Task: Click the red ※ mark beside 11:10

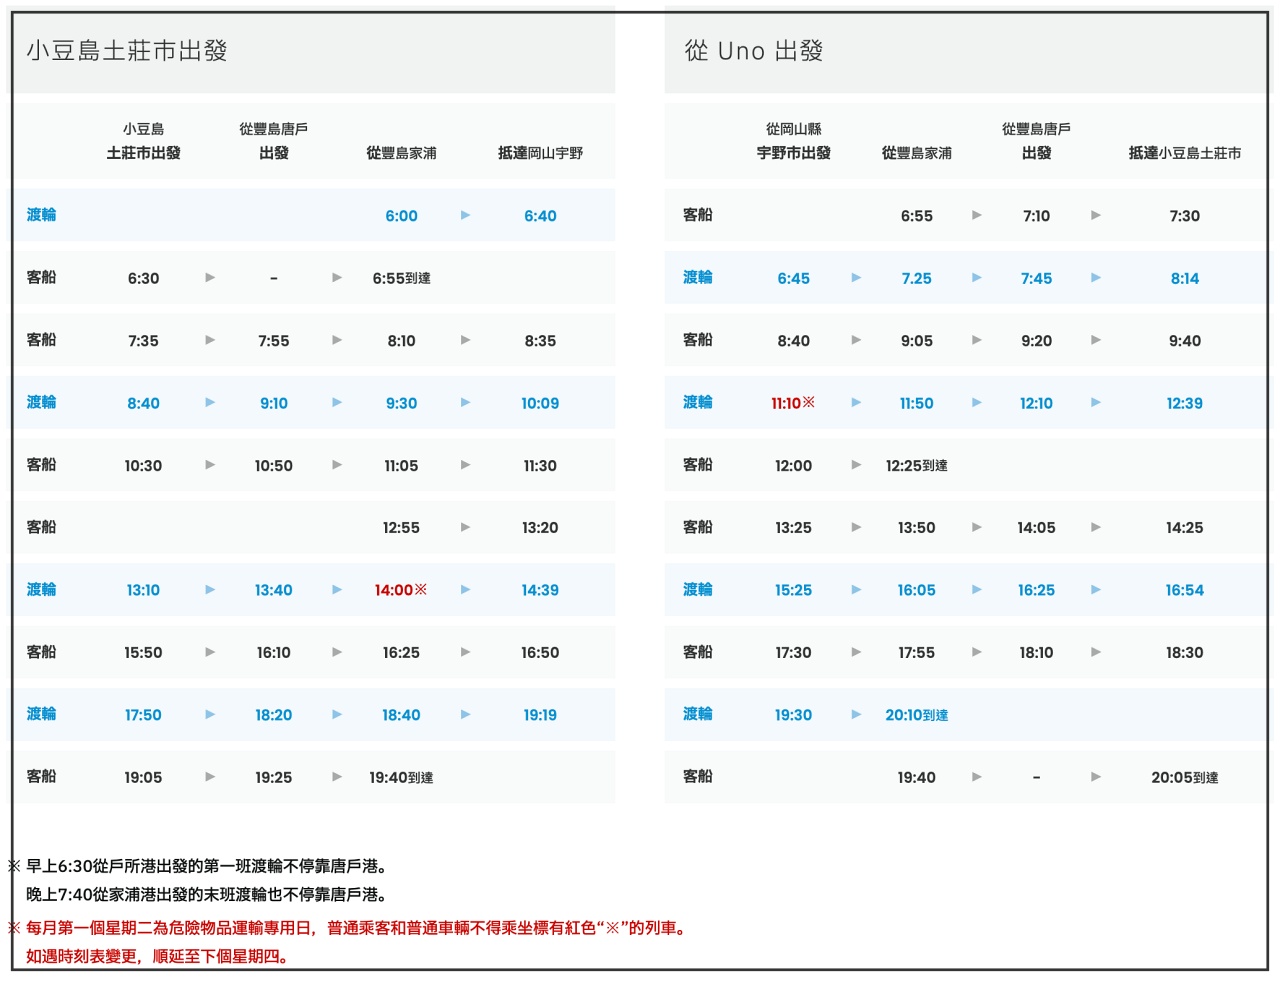Action: point(809,402)
